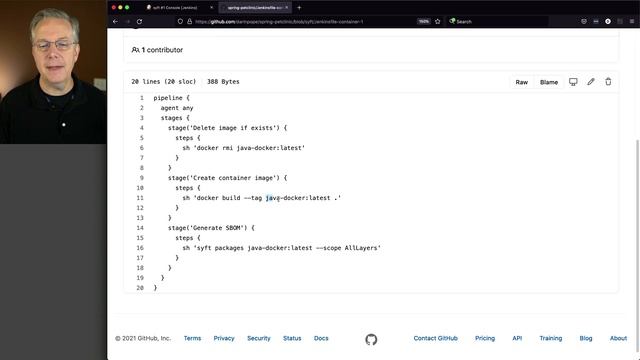The image size is (640, 360).
Task: Click the '388 Bytes' file size text
Action: click(223, 82)
